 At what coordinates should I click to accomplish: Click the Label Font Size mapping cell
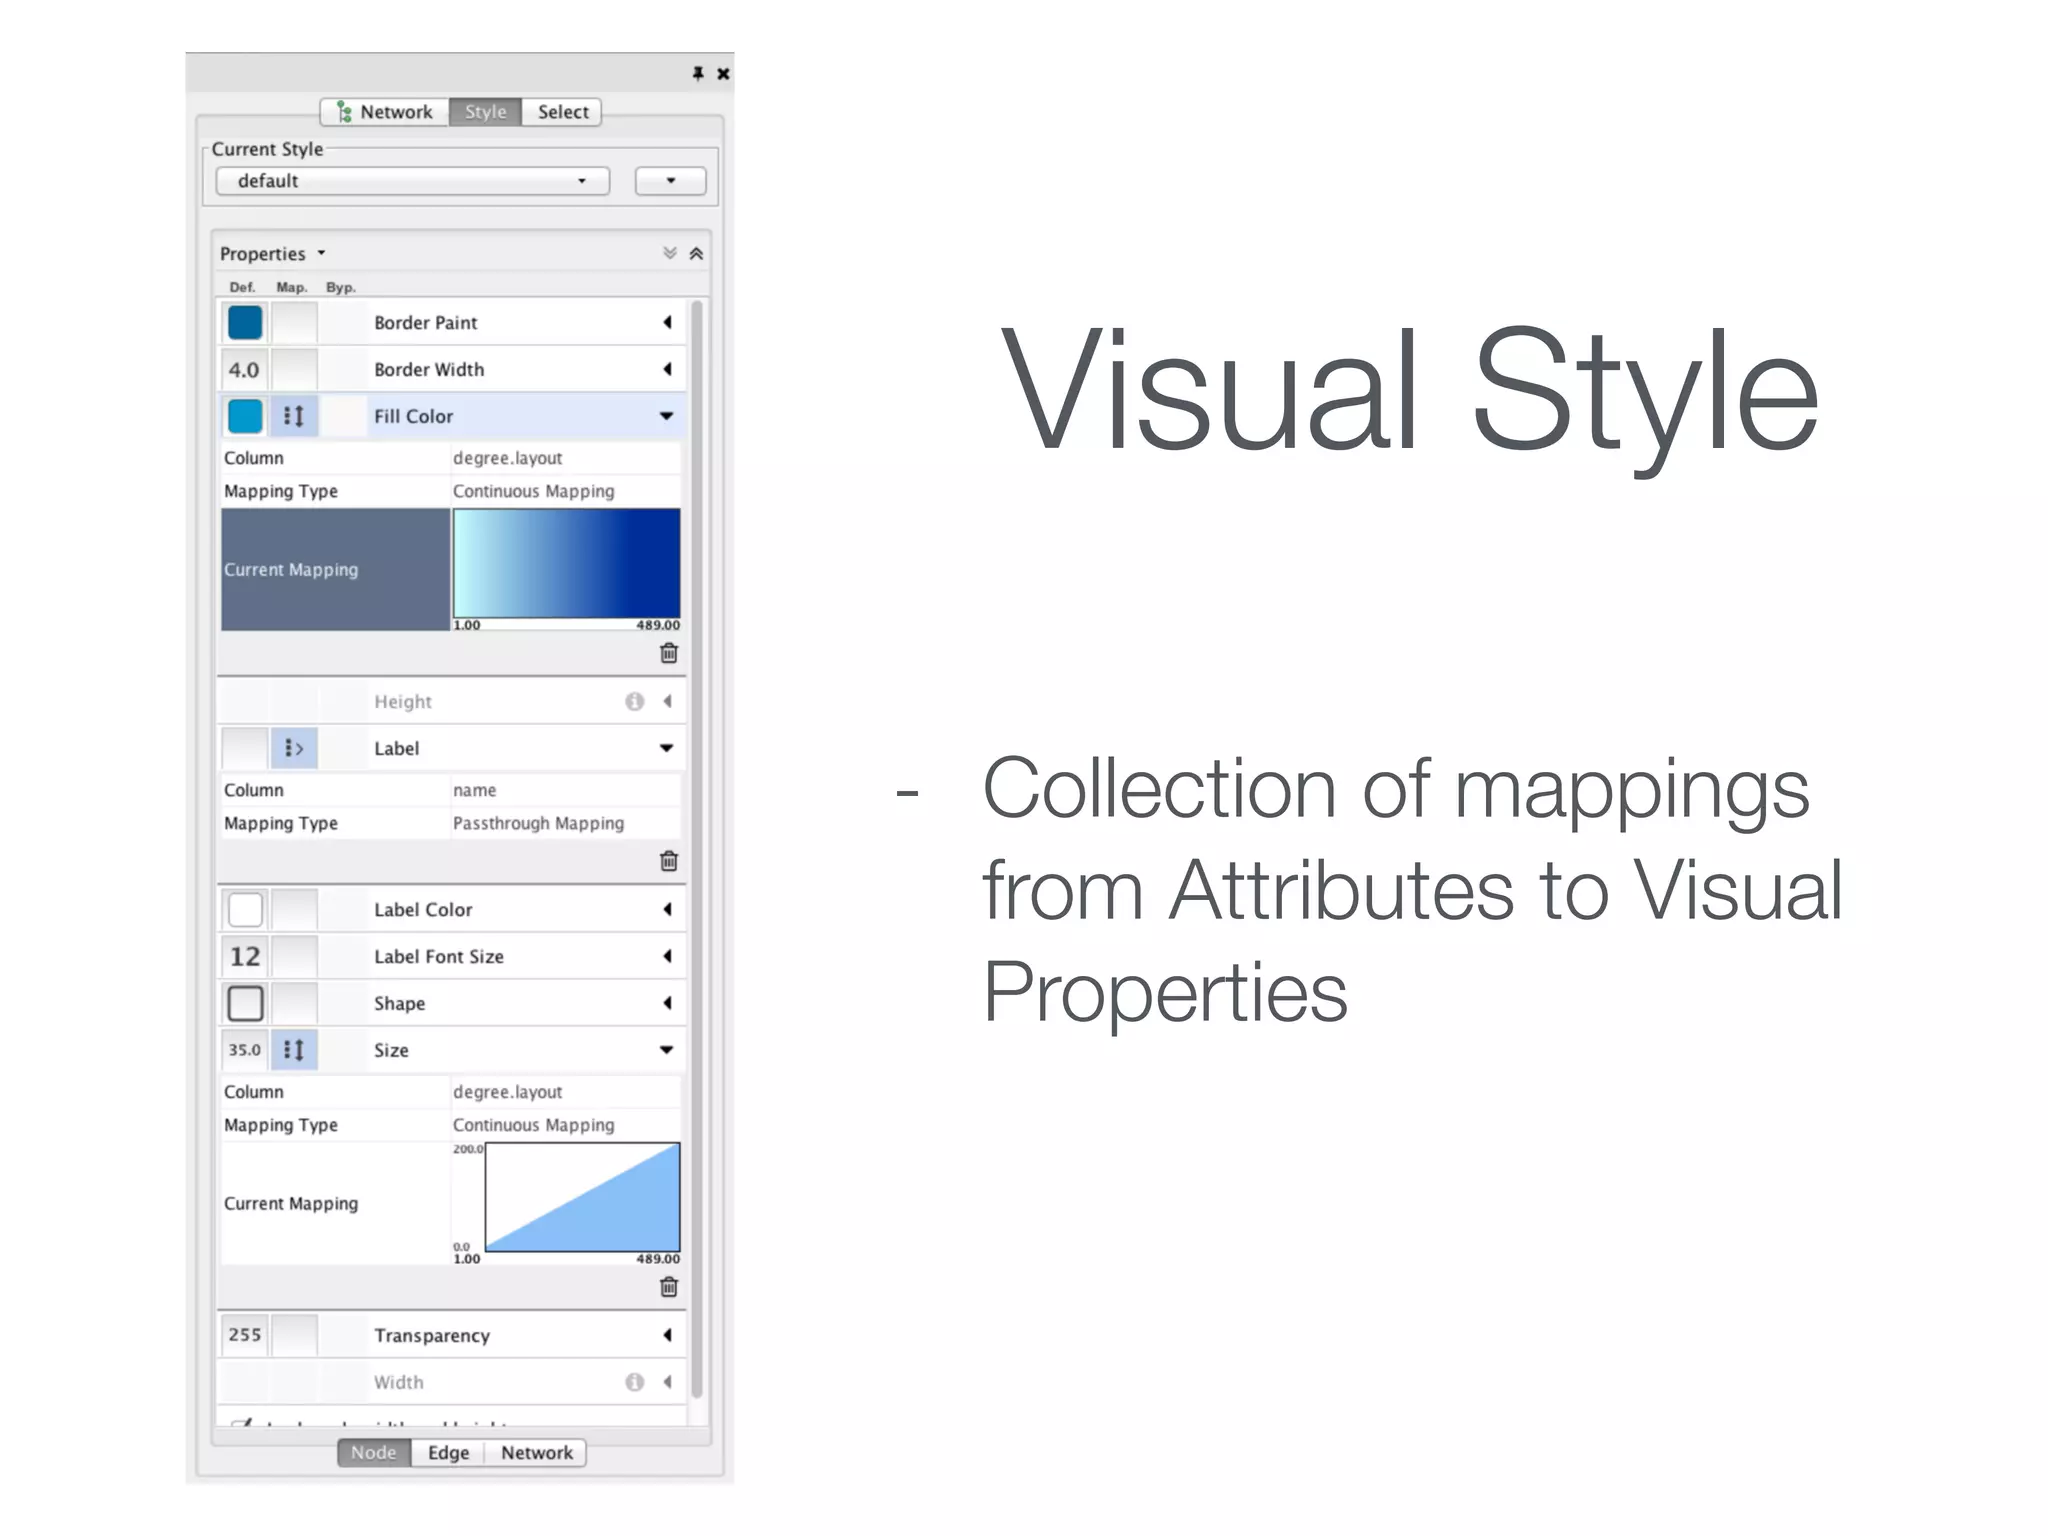[x=295, y=957]
